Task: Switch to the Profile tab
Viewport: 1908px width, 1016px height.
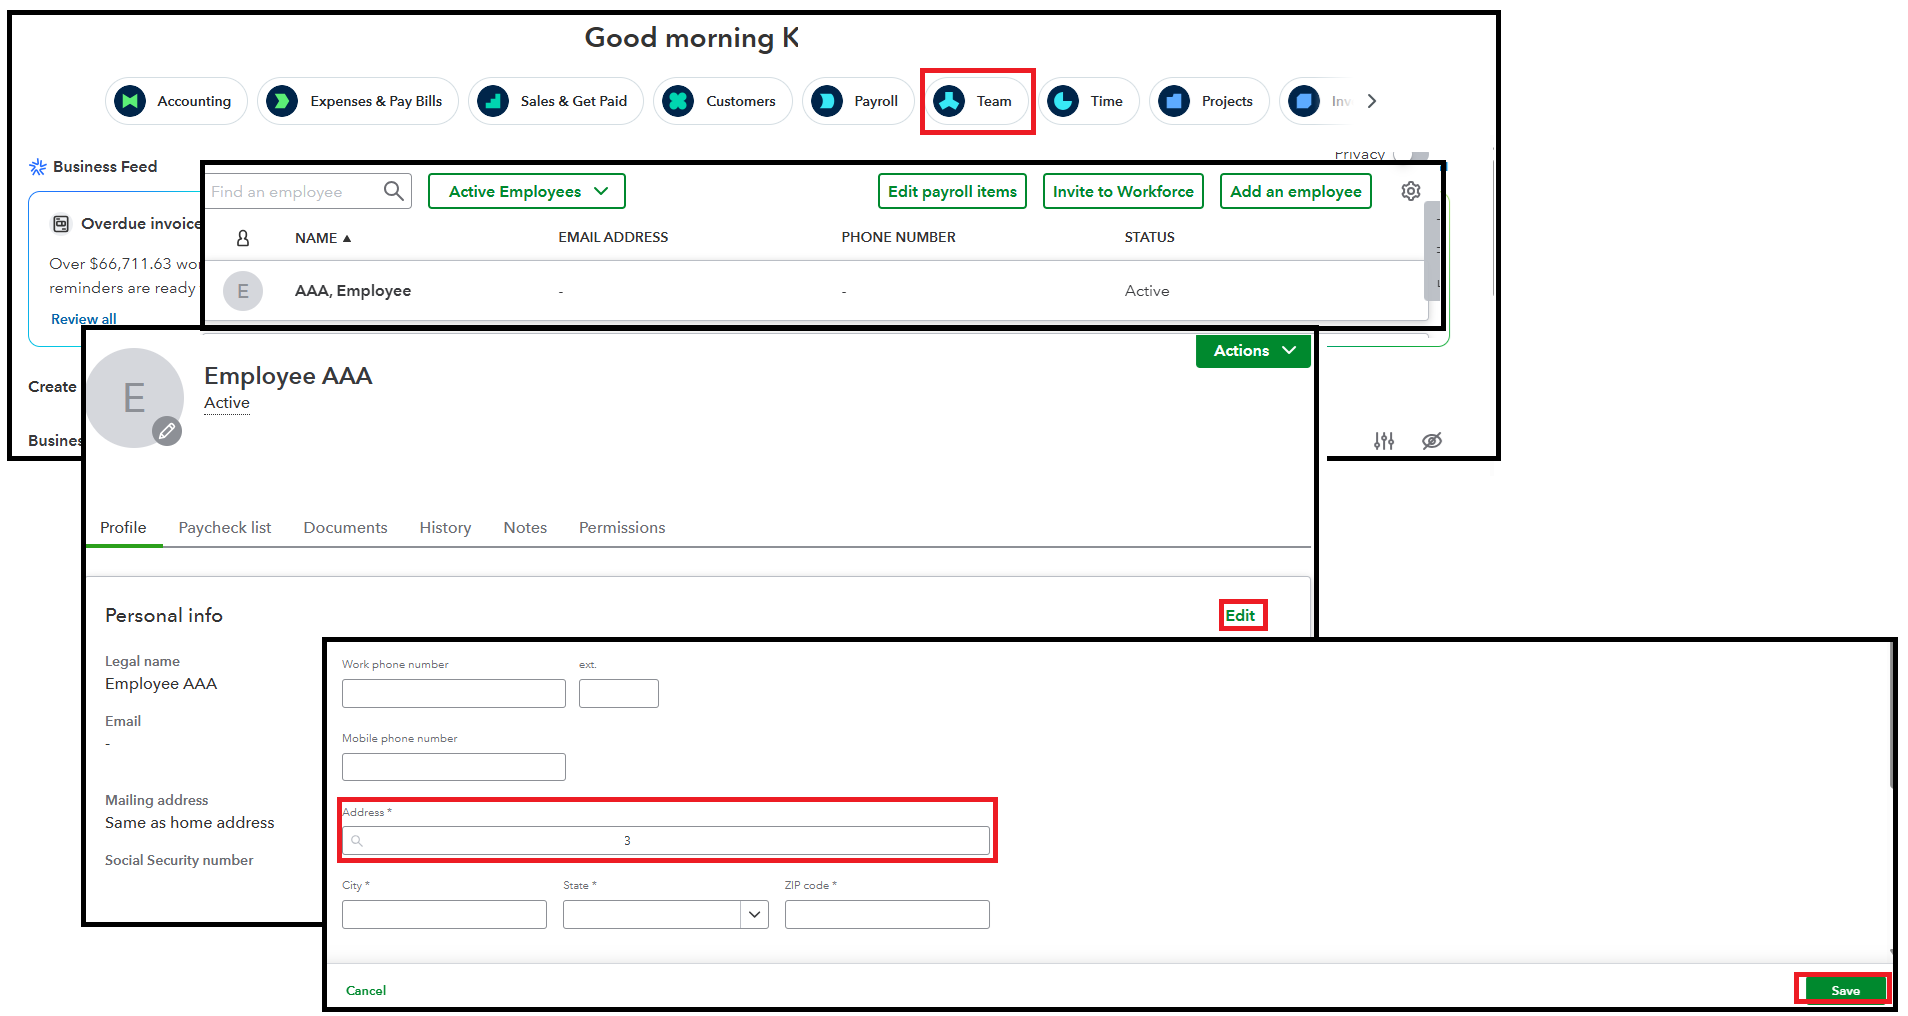Action: (x=123, y=528)
